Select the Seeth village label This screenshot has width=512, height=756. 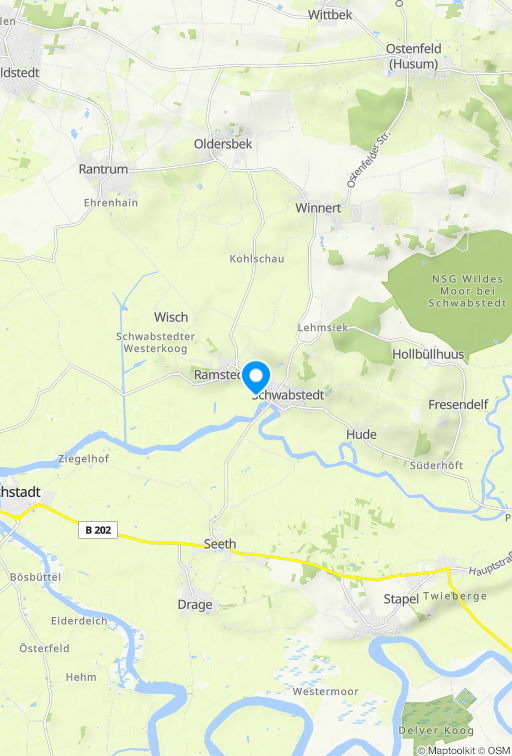[x=220, y=544]
